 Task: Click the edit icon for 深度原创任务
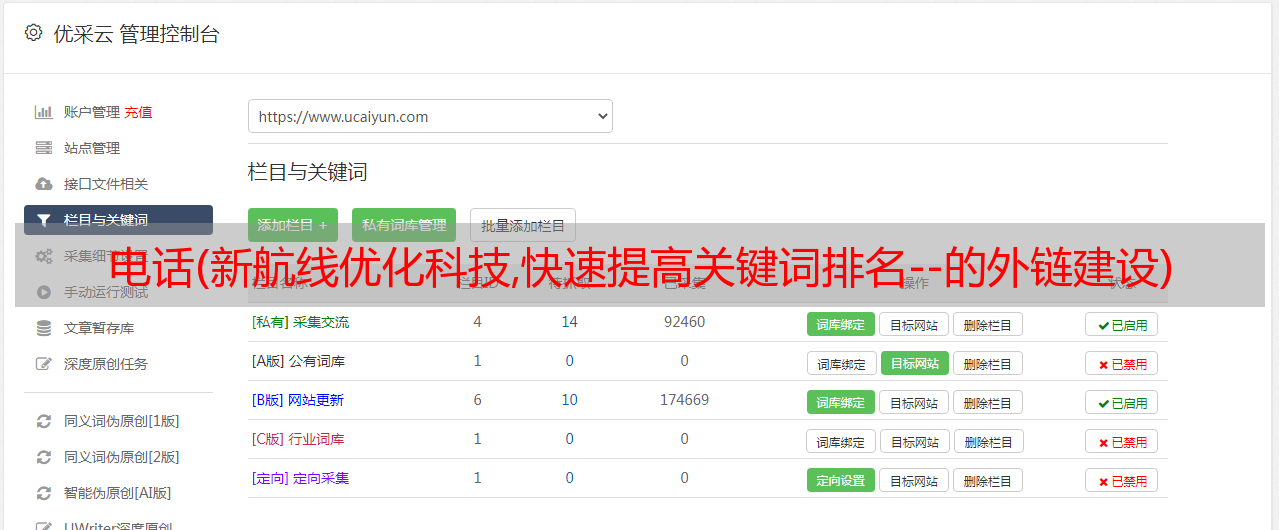pyautogui.click(x=44, y=364)
